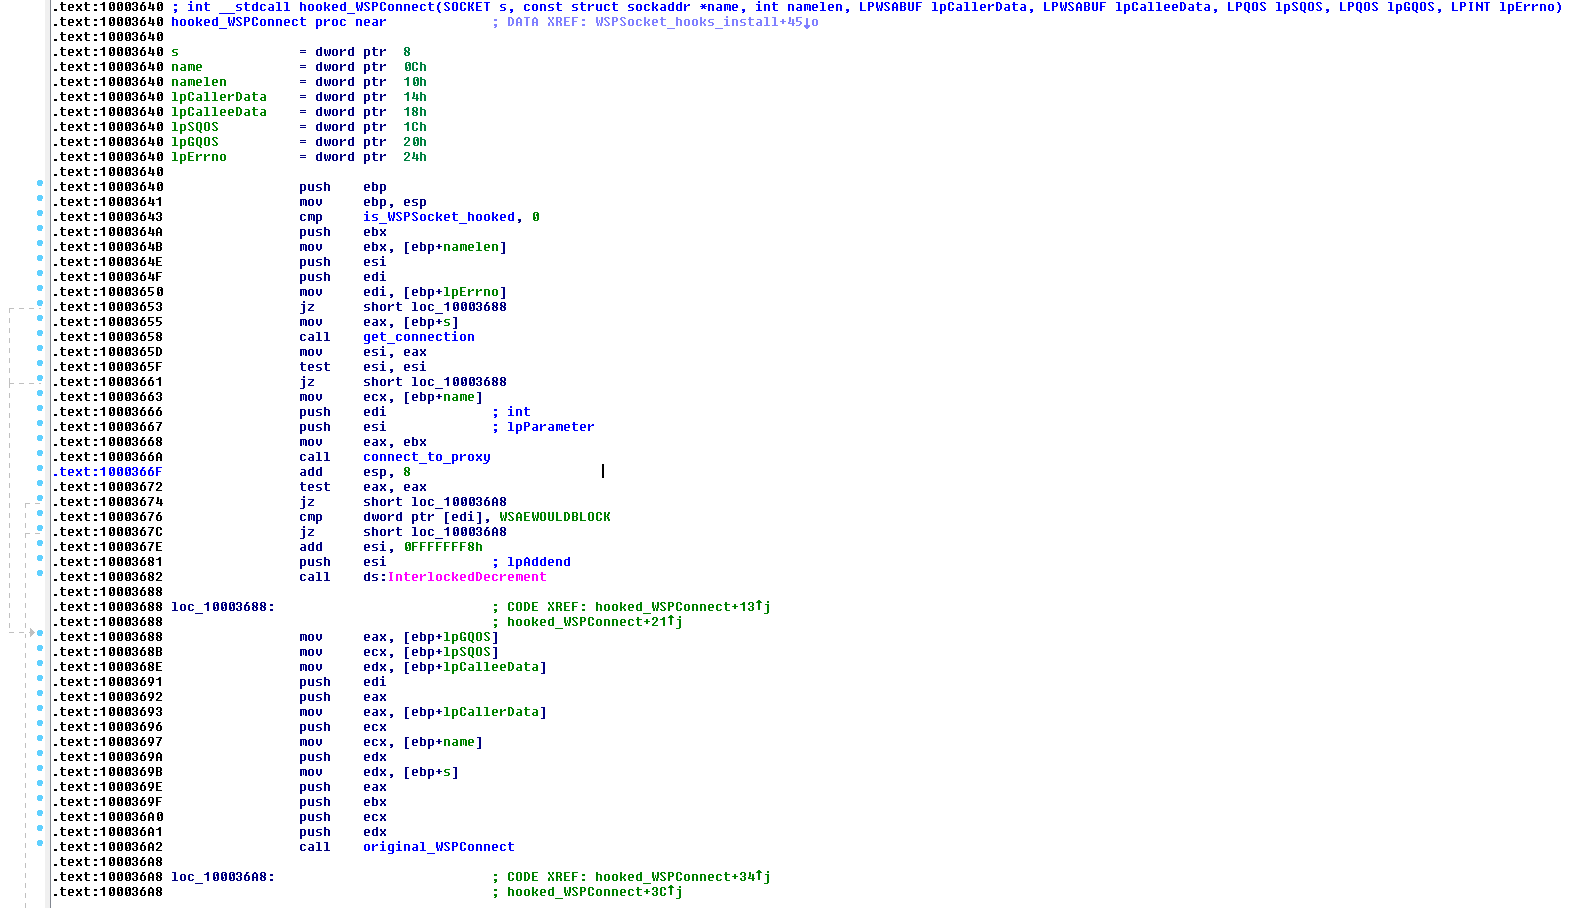1575x908 pixels.
Task: Select the WSAEWOULDBLOCK constant
Action: click(x=555, y=517)
